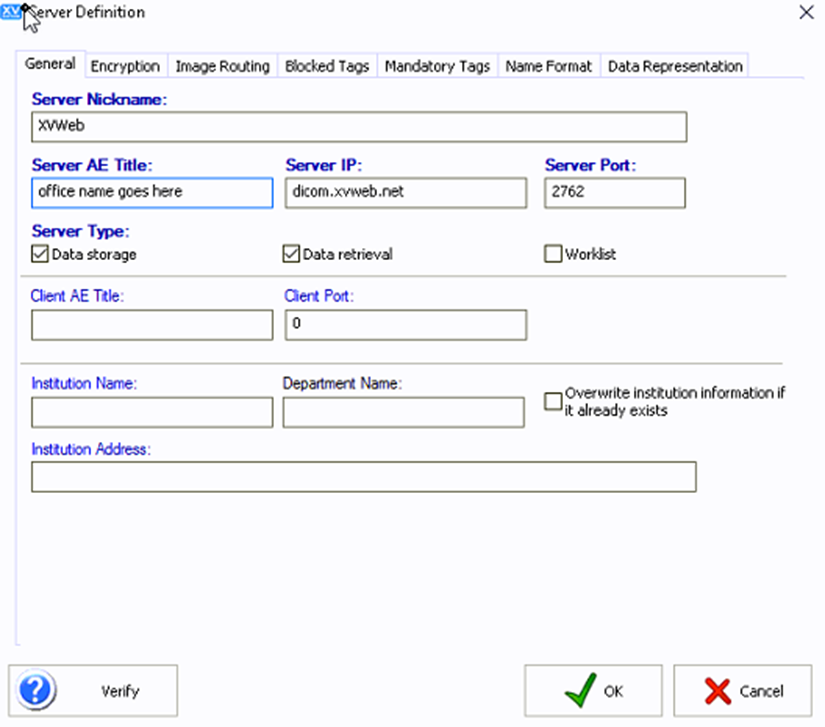
Task: Click the 'Institution Name:' label
Action: (x=84, y=383)
